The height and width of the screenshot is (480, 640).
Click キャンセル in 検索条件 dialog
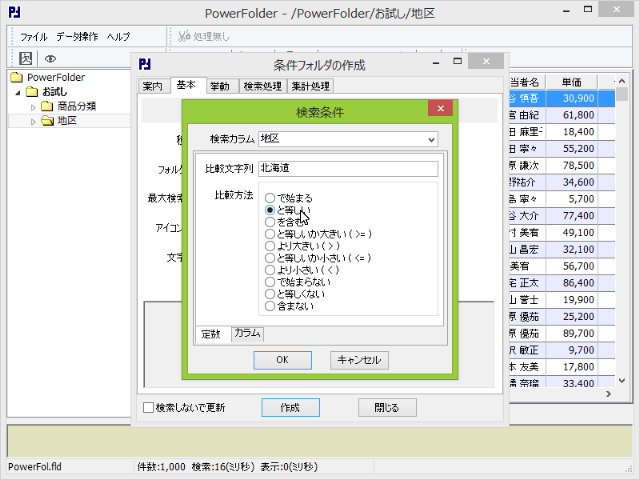(x=359, y=360)
